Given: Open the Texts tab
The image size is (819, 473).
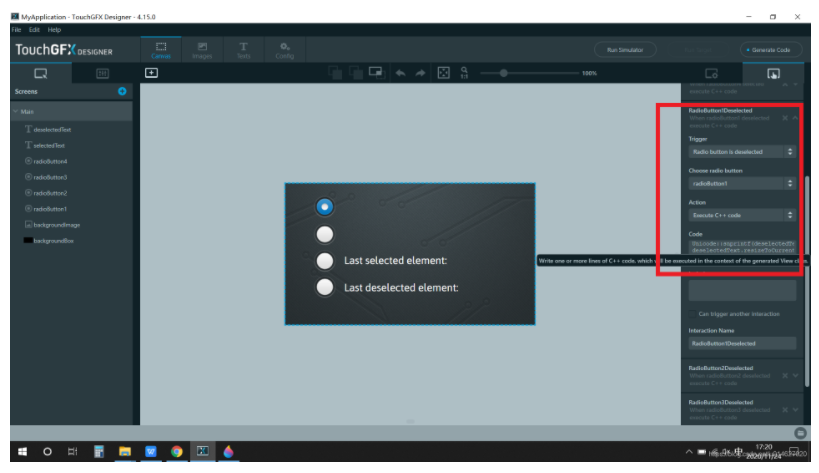Looking at the screenshot, I should tap(243, 50).
